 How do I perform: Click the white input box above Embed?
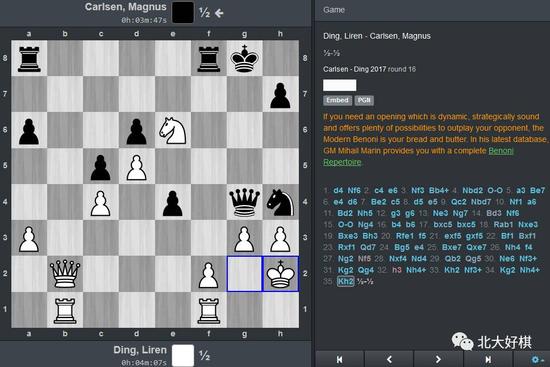coord(340,85)
